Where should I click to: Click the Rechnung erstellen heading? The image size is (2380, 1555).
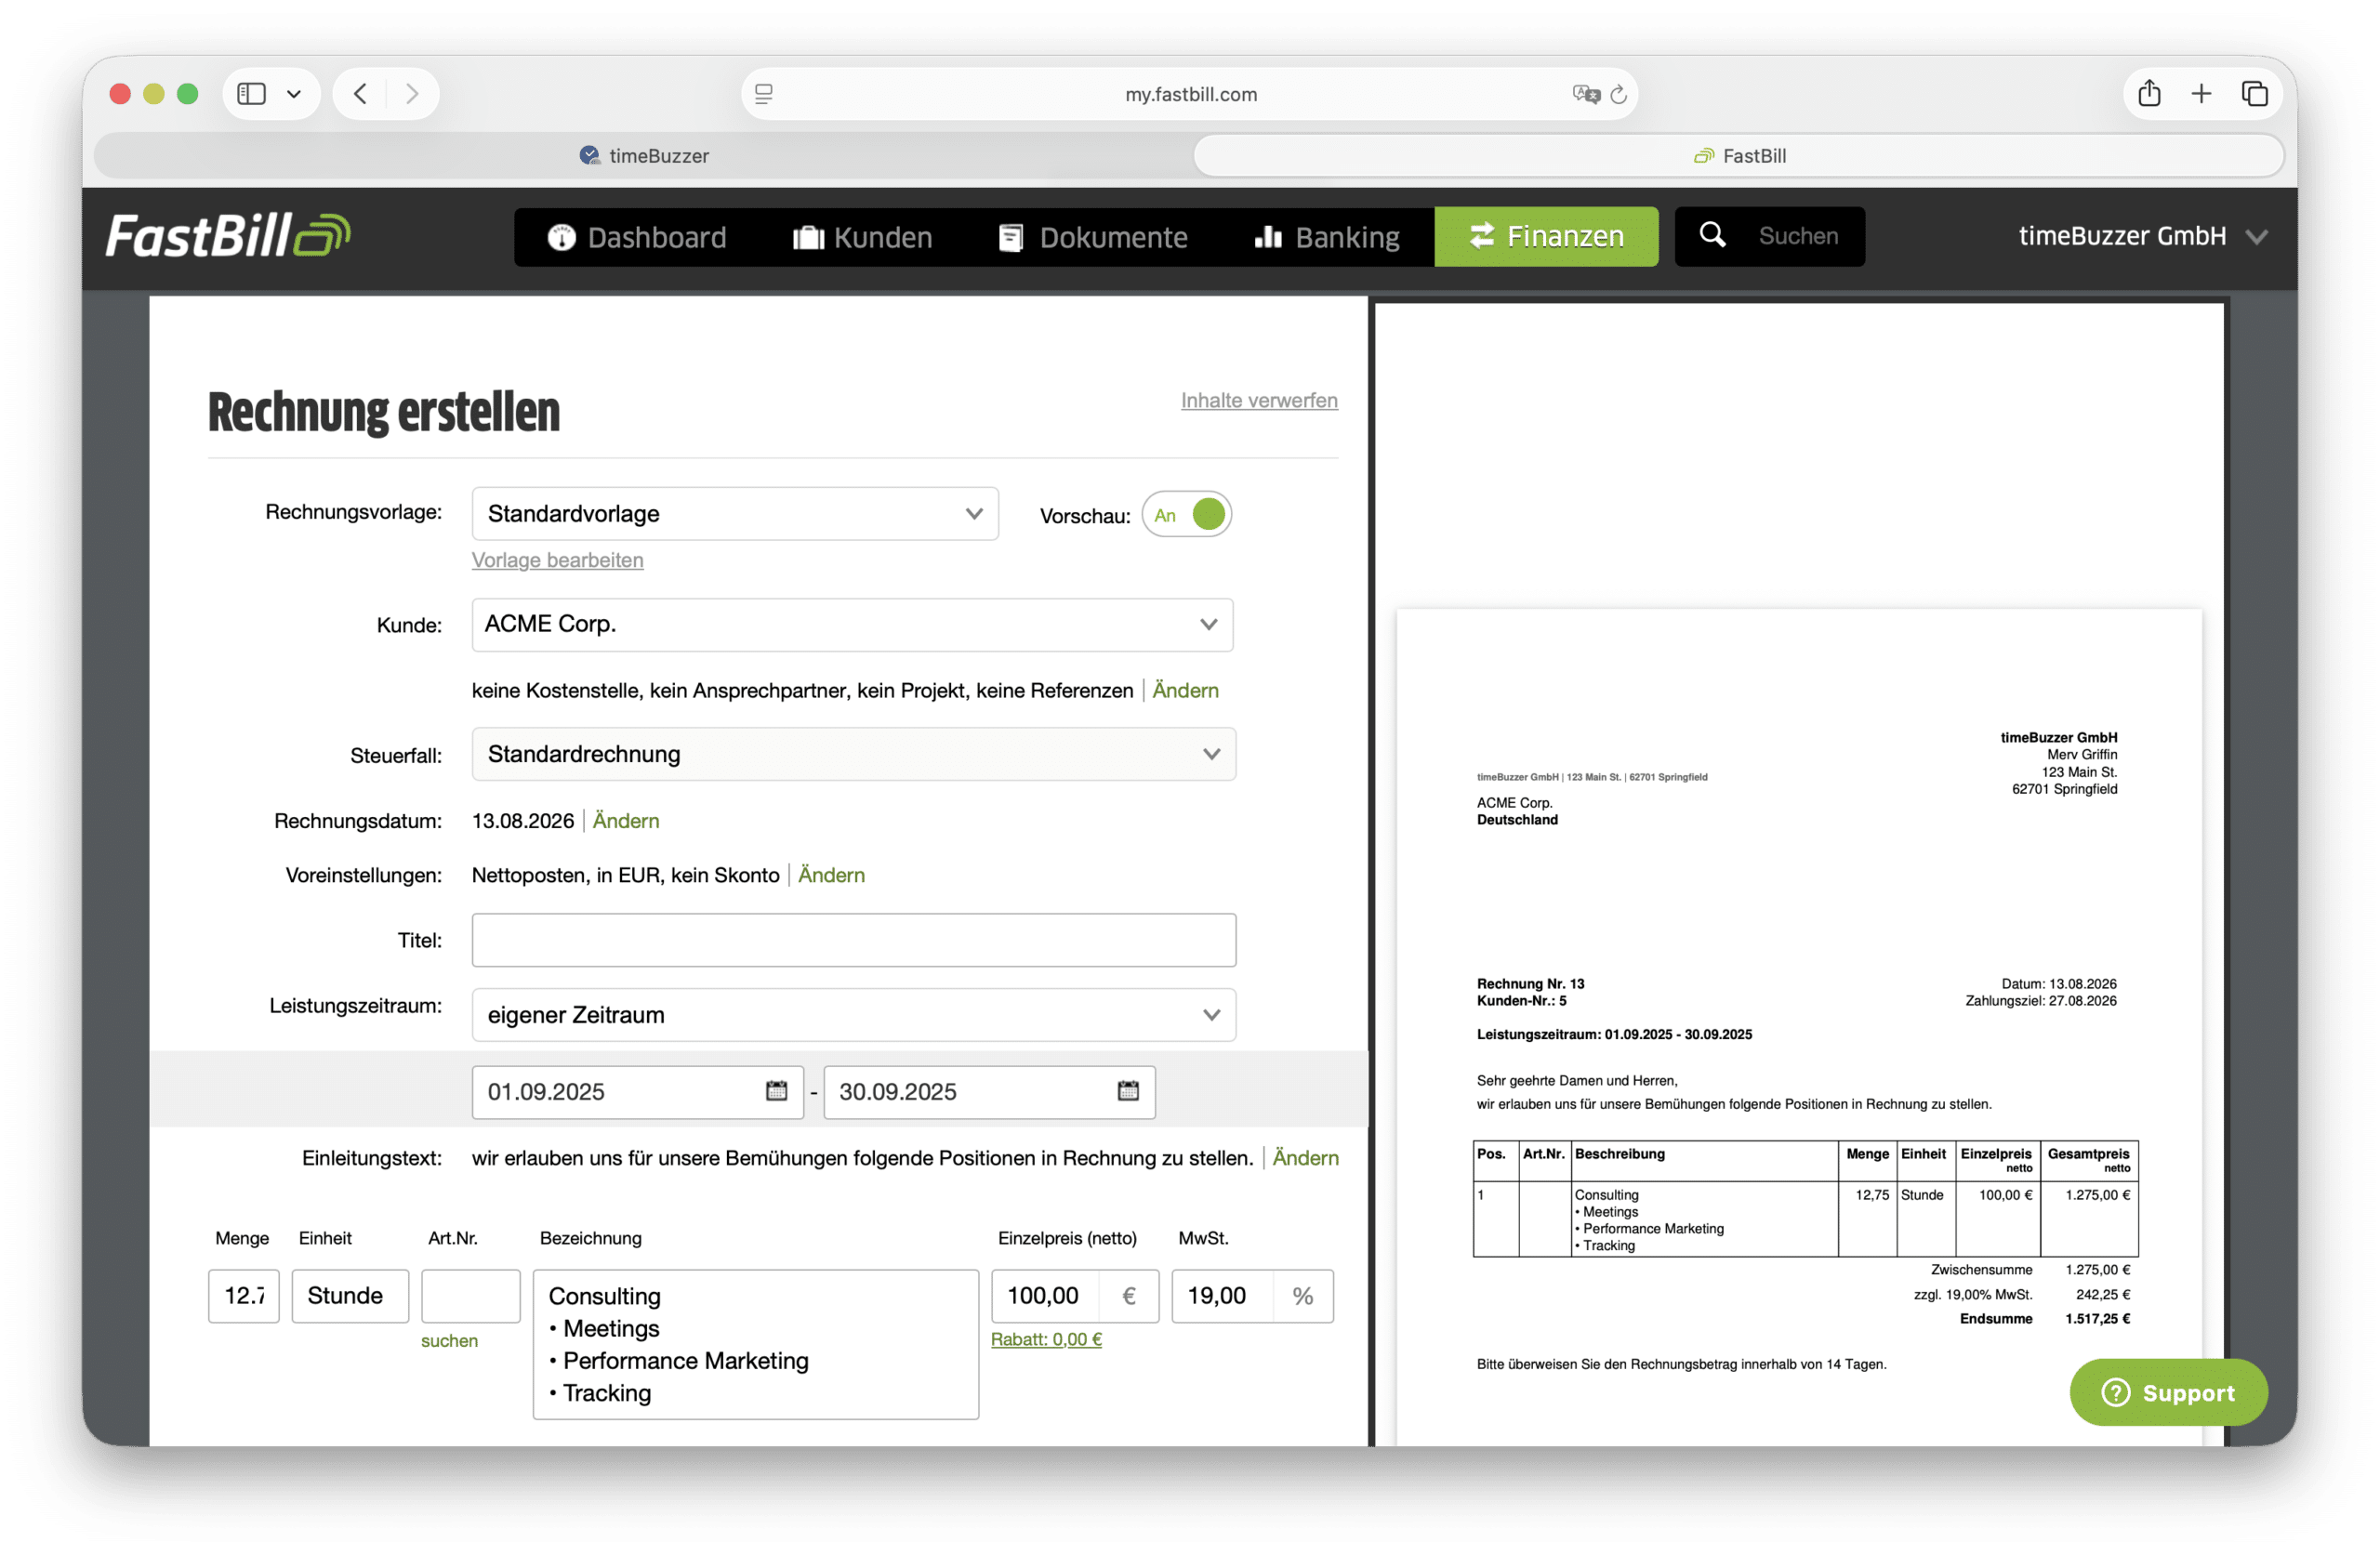[x=383, y=412]
